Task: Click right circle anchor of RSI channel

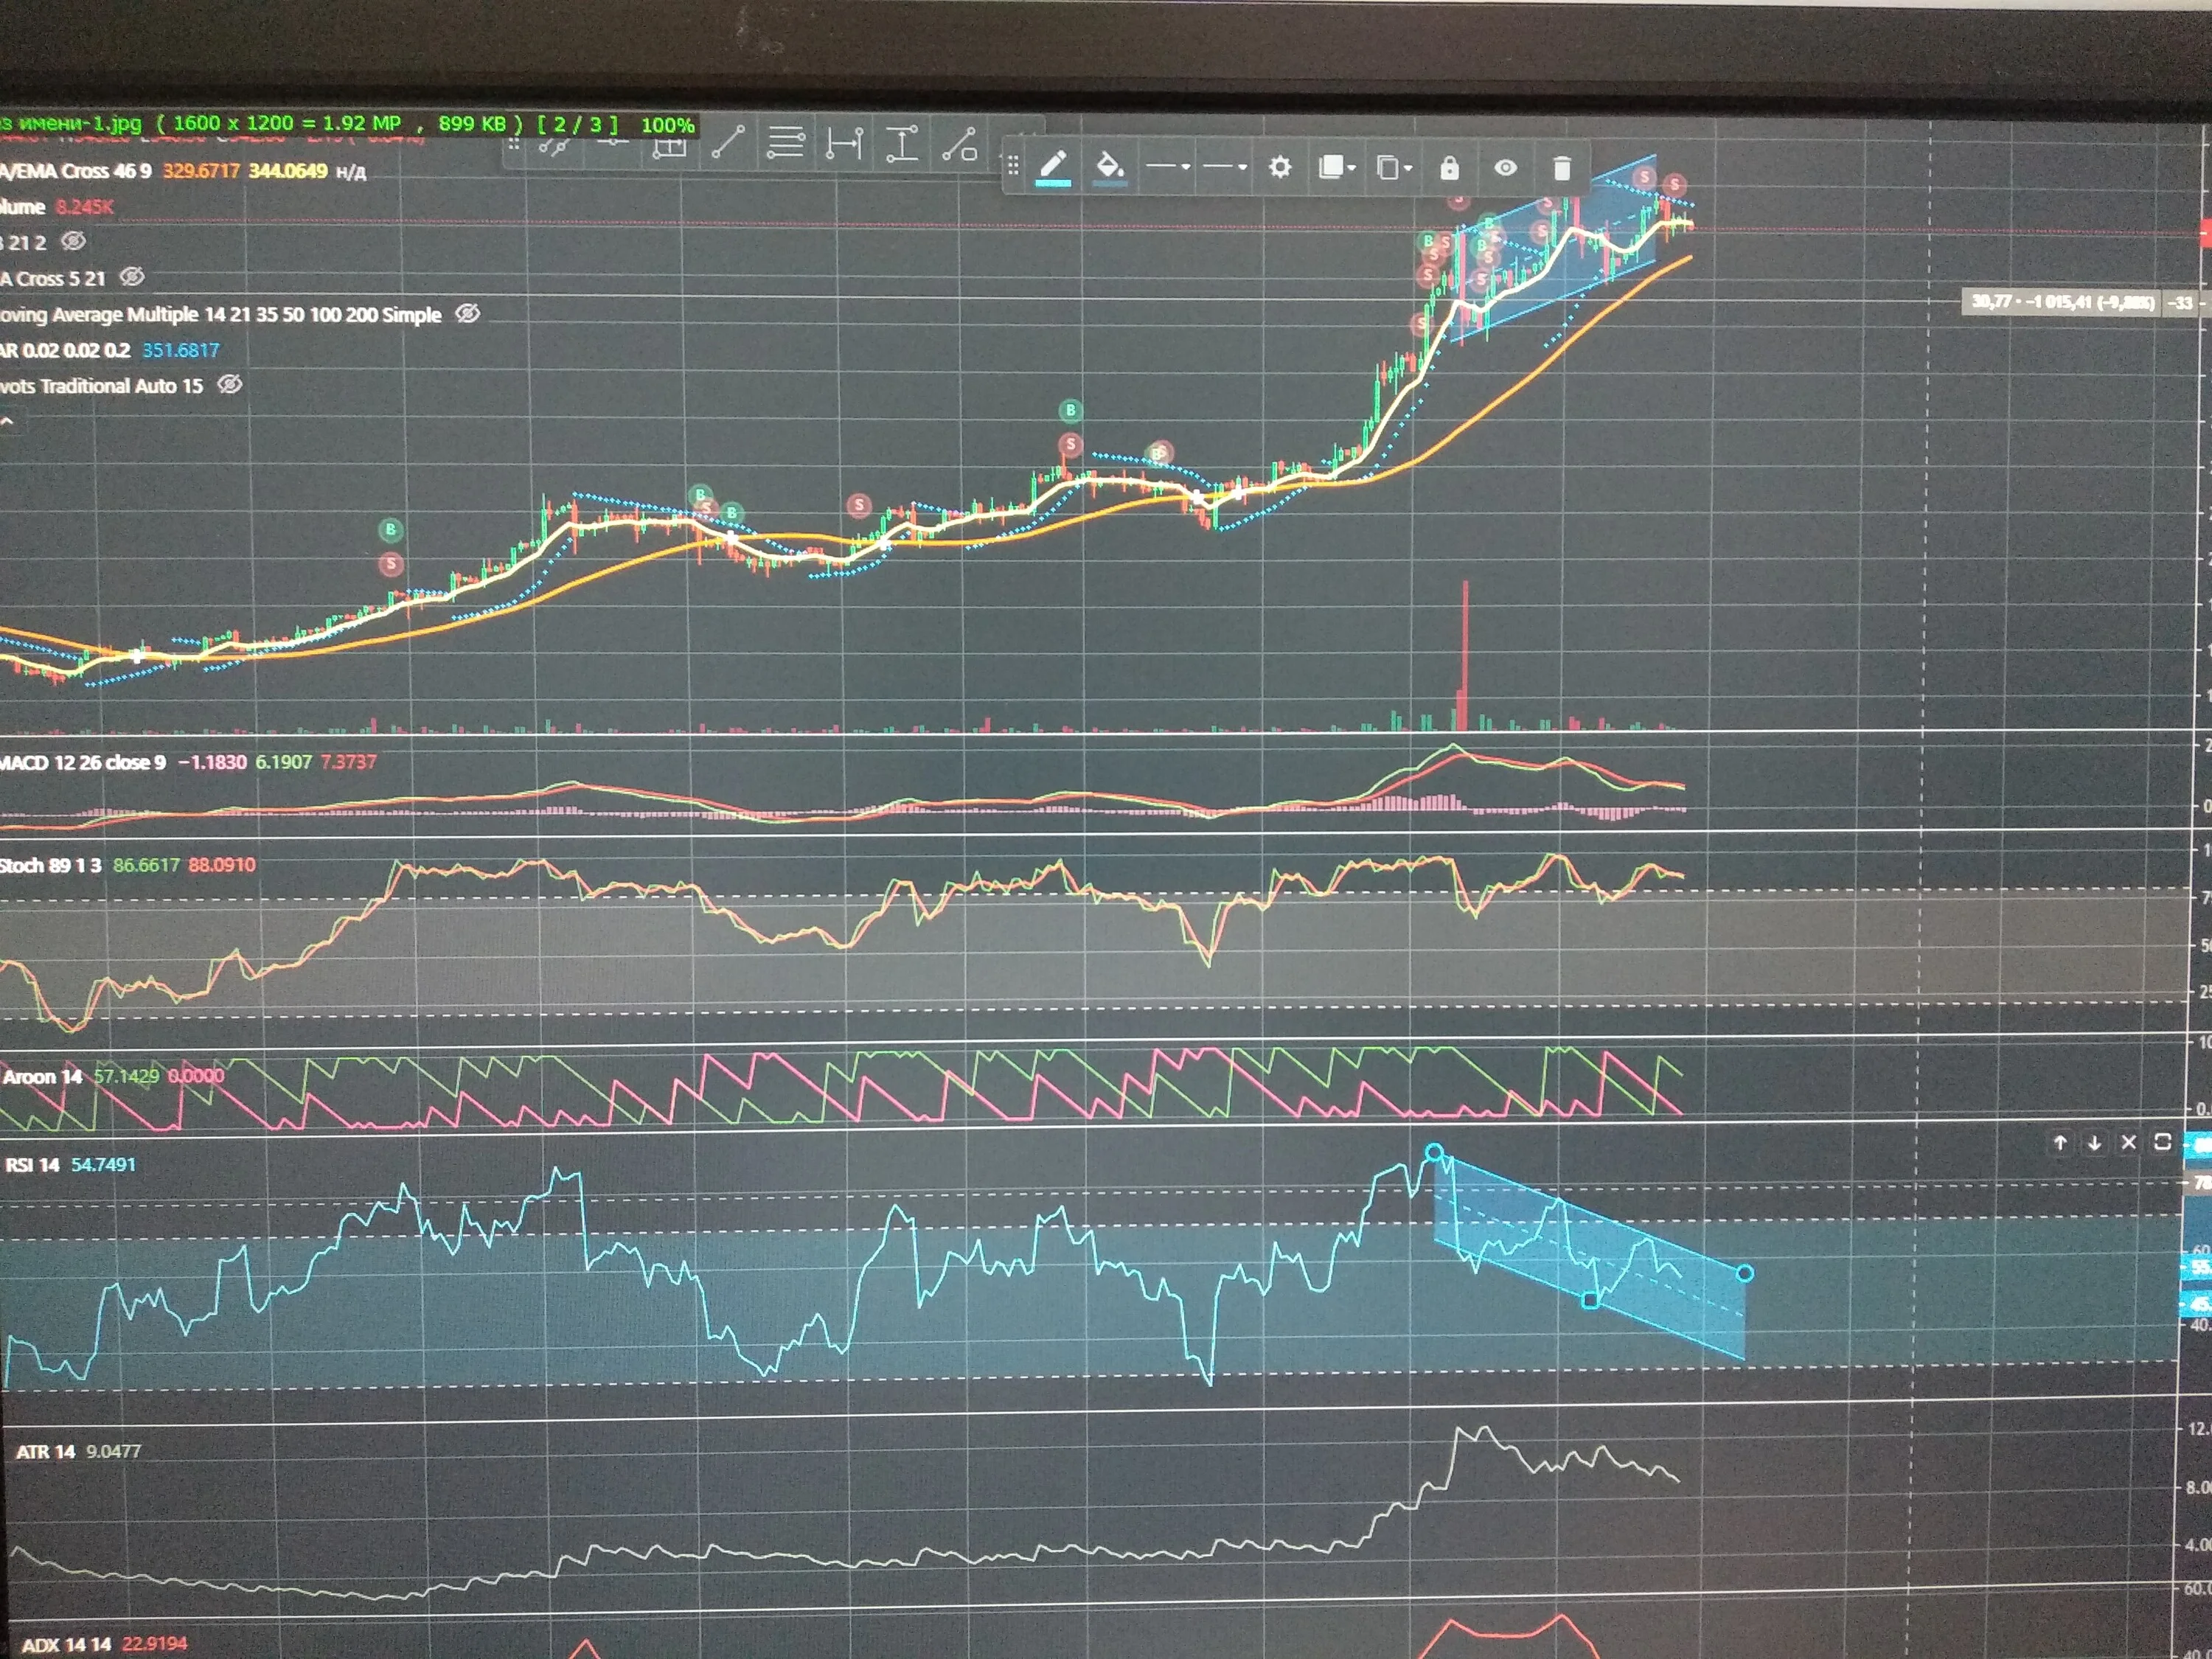Action: click(1745, 1273)
